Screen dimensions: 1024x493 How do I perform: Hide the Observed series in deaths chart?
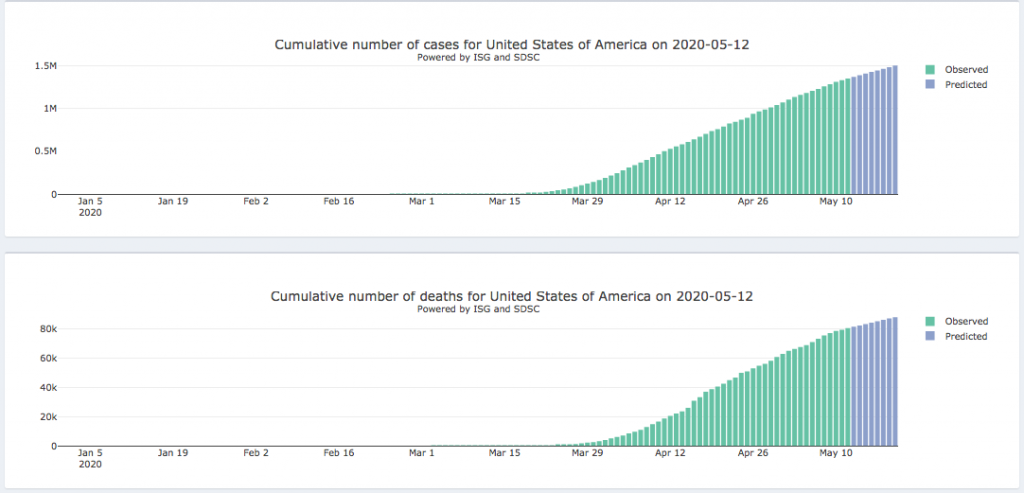966,321
